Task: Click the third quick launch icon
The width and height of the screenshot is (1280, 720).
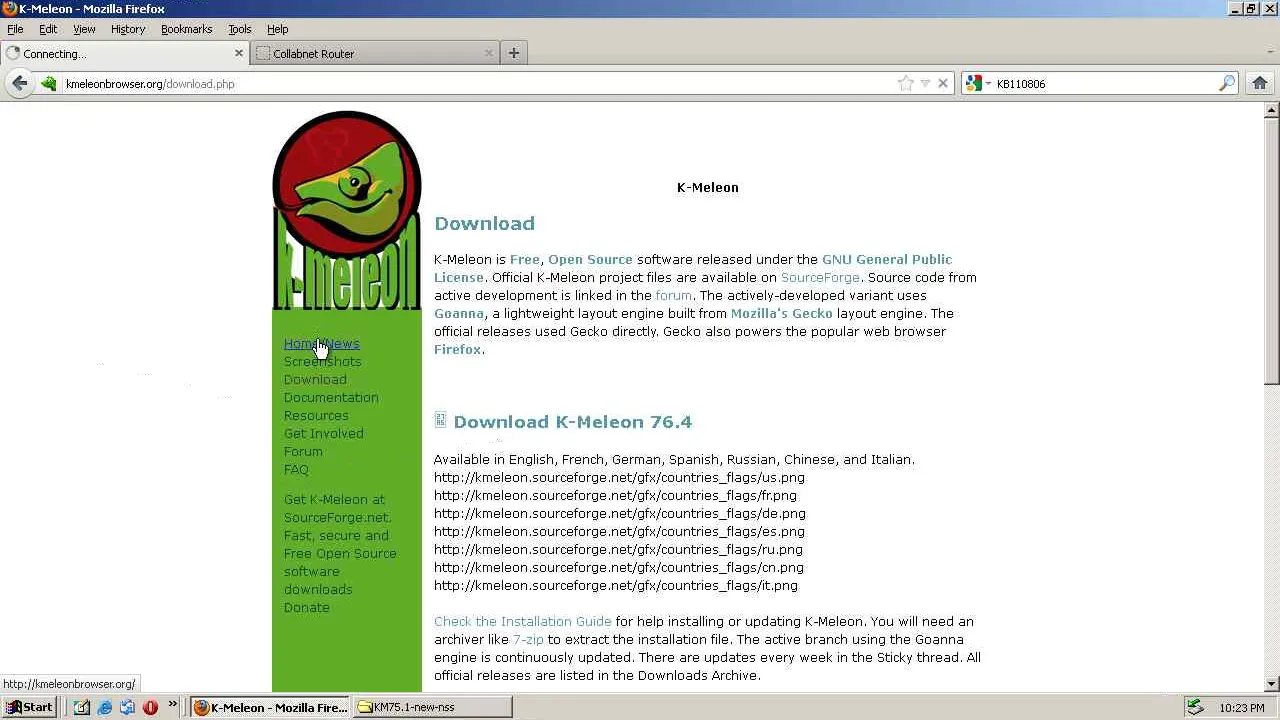Action: click(127, 707)
